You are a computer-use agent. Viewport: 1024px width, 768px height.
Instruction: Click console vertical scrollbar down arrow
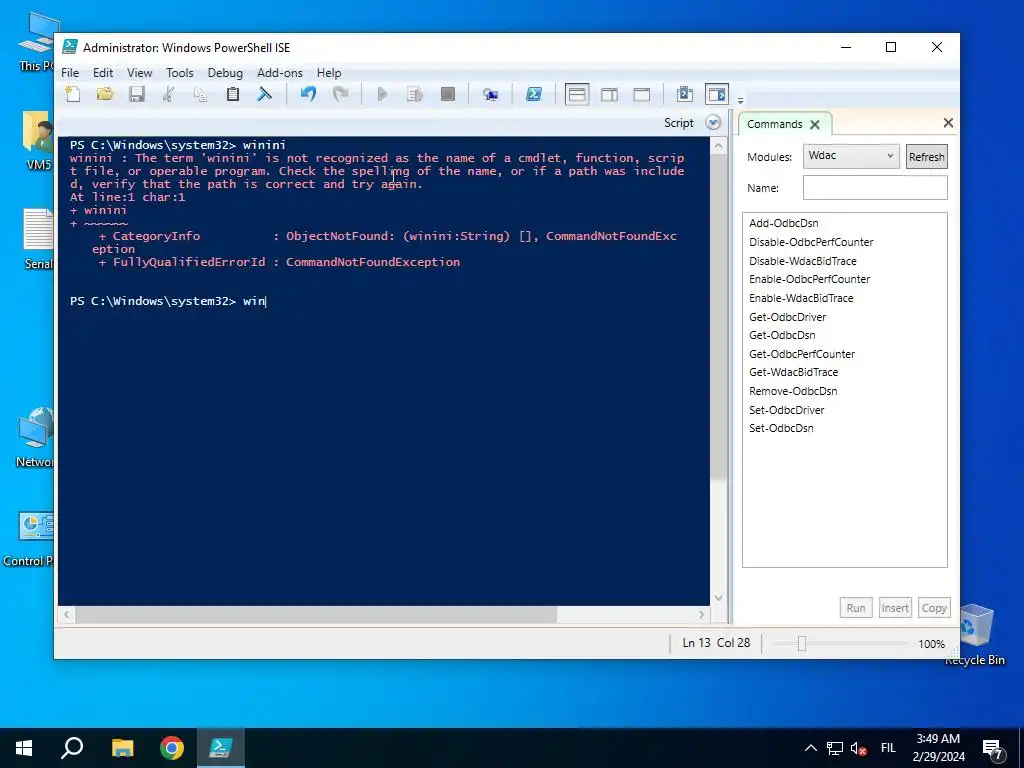[x=718, y=598]
